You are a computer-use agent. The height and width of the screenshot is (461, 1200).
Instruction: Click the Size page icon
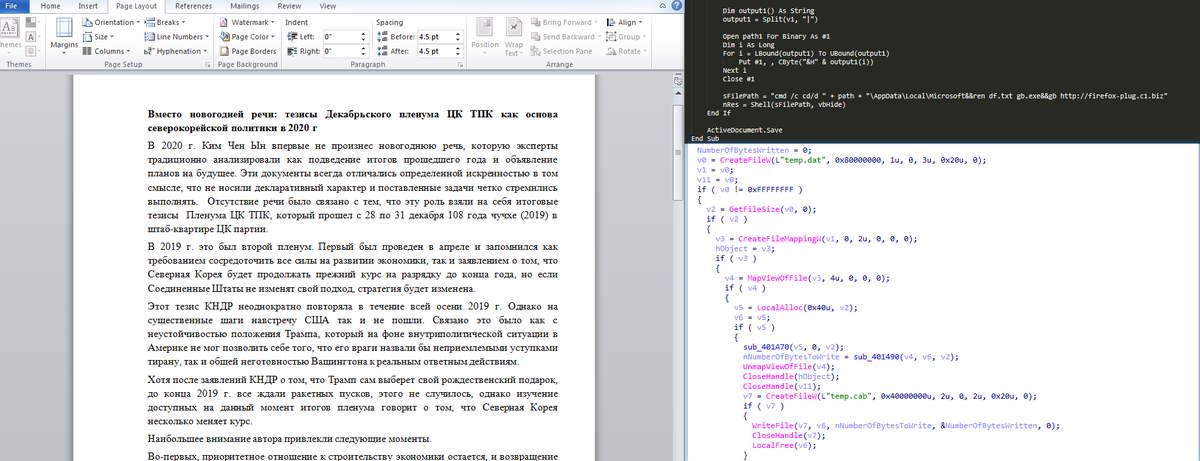coord(88,36)
